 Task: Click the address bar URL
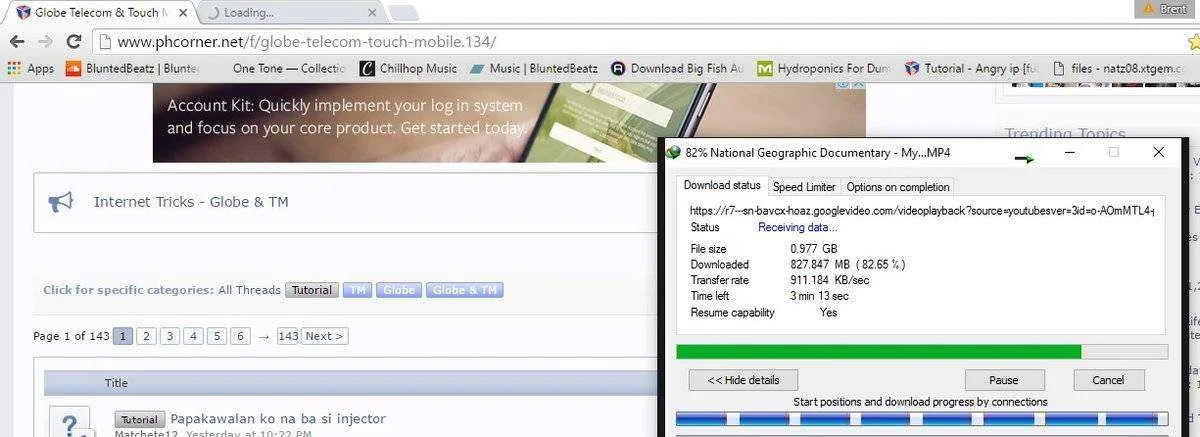[x=306, y=42]
